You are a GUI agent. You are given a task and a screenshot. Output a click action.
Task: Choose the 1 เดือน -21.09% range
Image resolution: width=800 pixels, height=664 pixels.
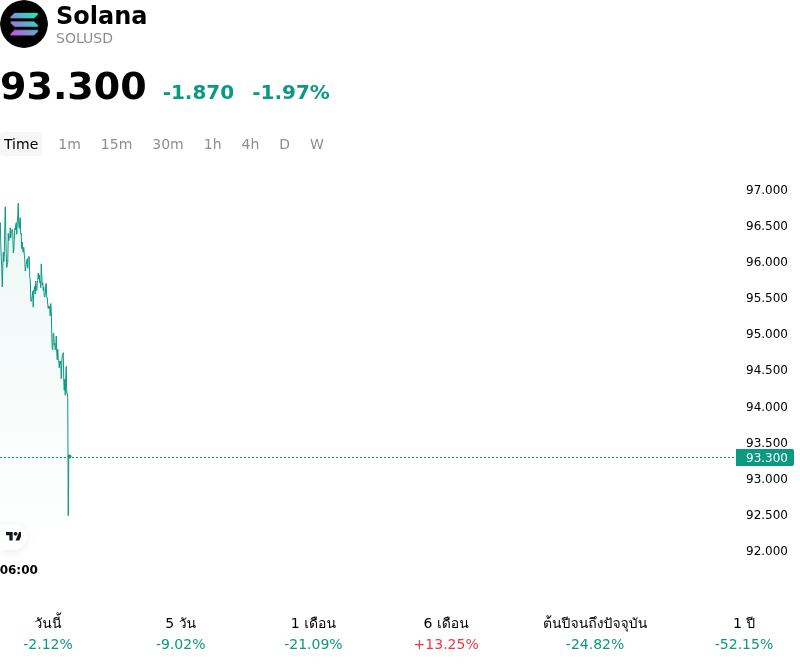(313, 633)
